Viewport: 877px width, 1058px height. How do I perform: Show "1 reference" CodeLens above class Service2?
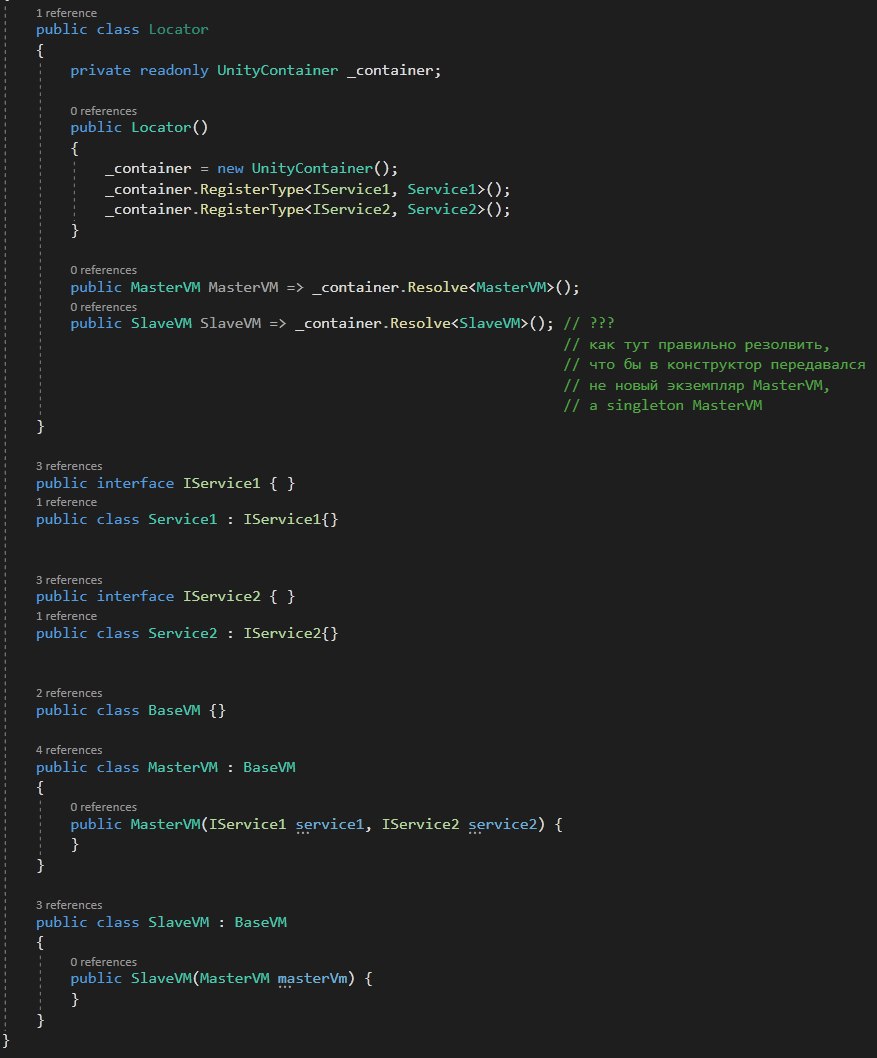coord(66,616)
